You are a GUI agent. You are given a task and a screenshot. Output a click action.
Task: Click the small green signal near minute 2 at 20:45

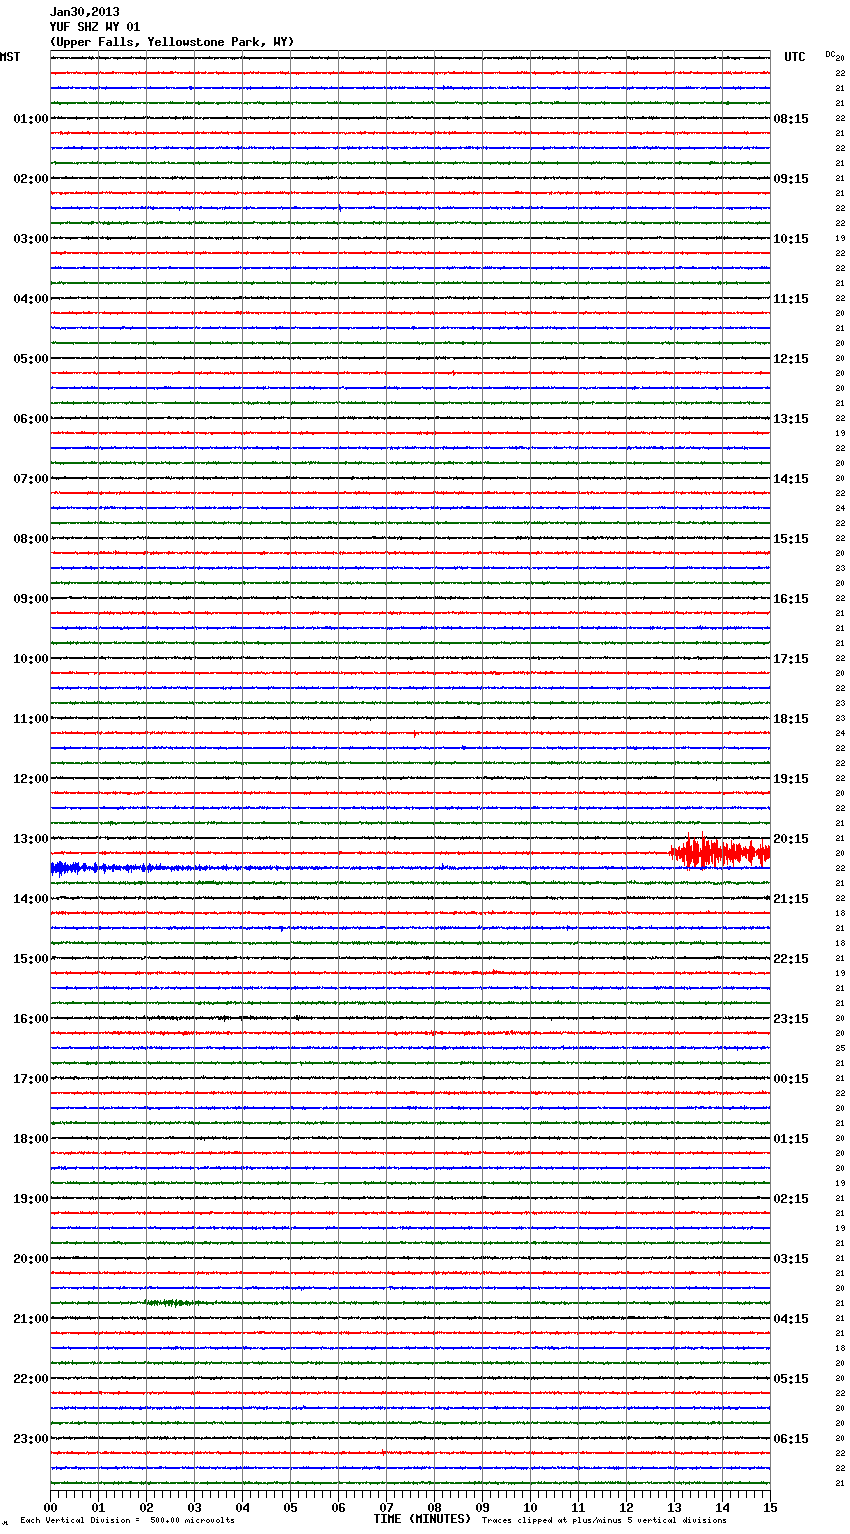pyautogui.click(x=172, y=1303)
